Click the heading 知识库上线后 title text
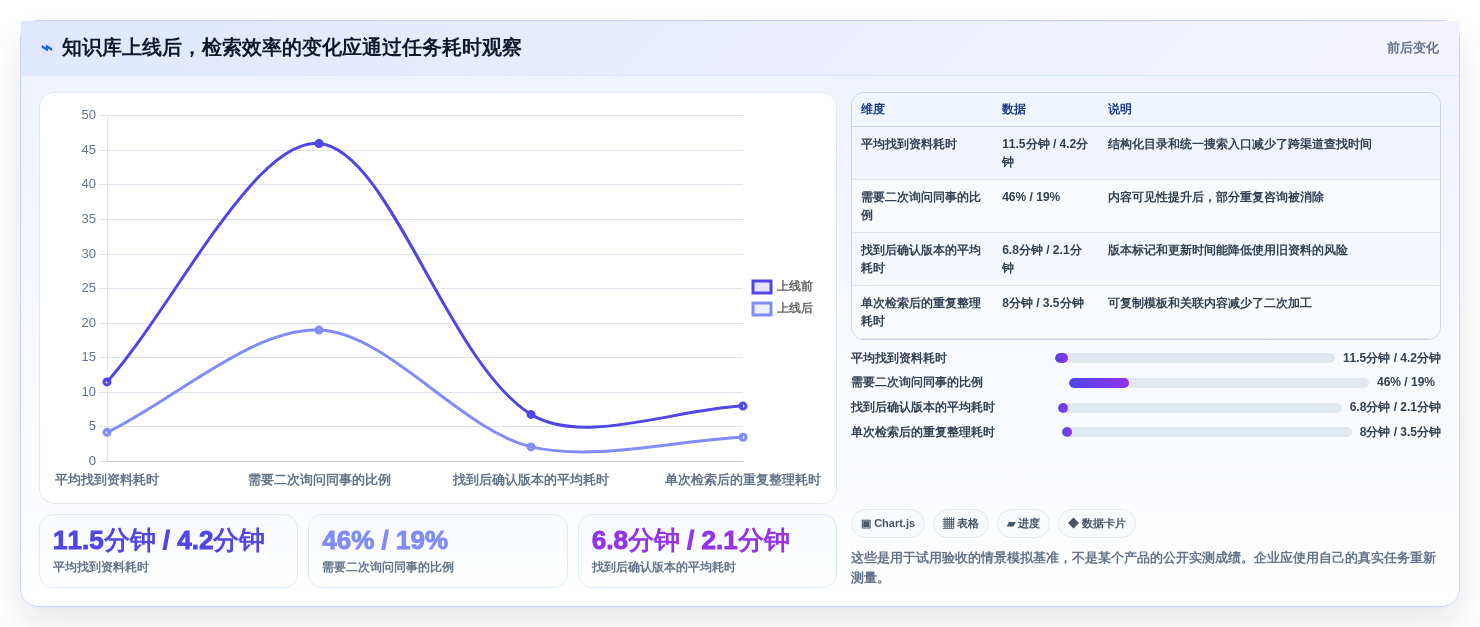1480x627 pixels. [291, 48]
